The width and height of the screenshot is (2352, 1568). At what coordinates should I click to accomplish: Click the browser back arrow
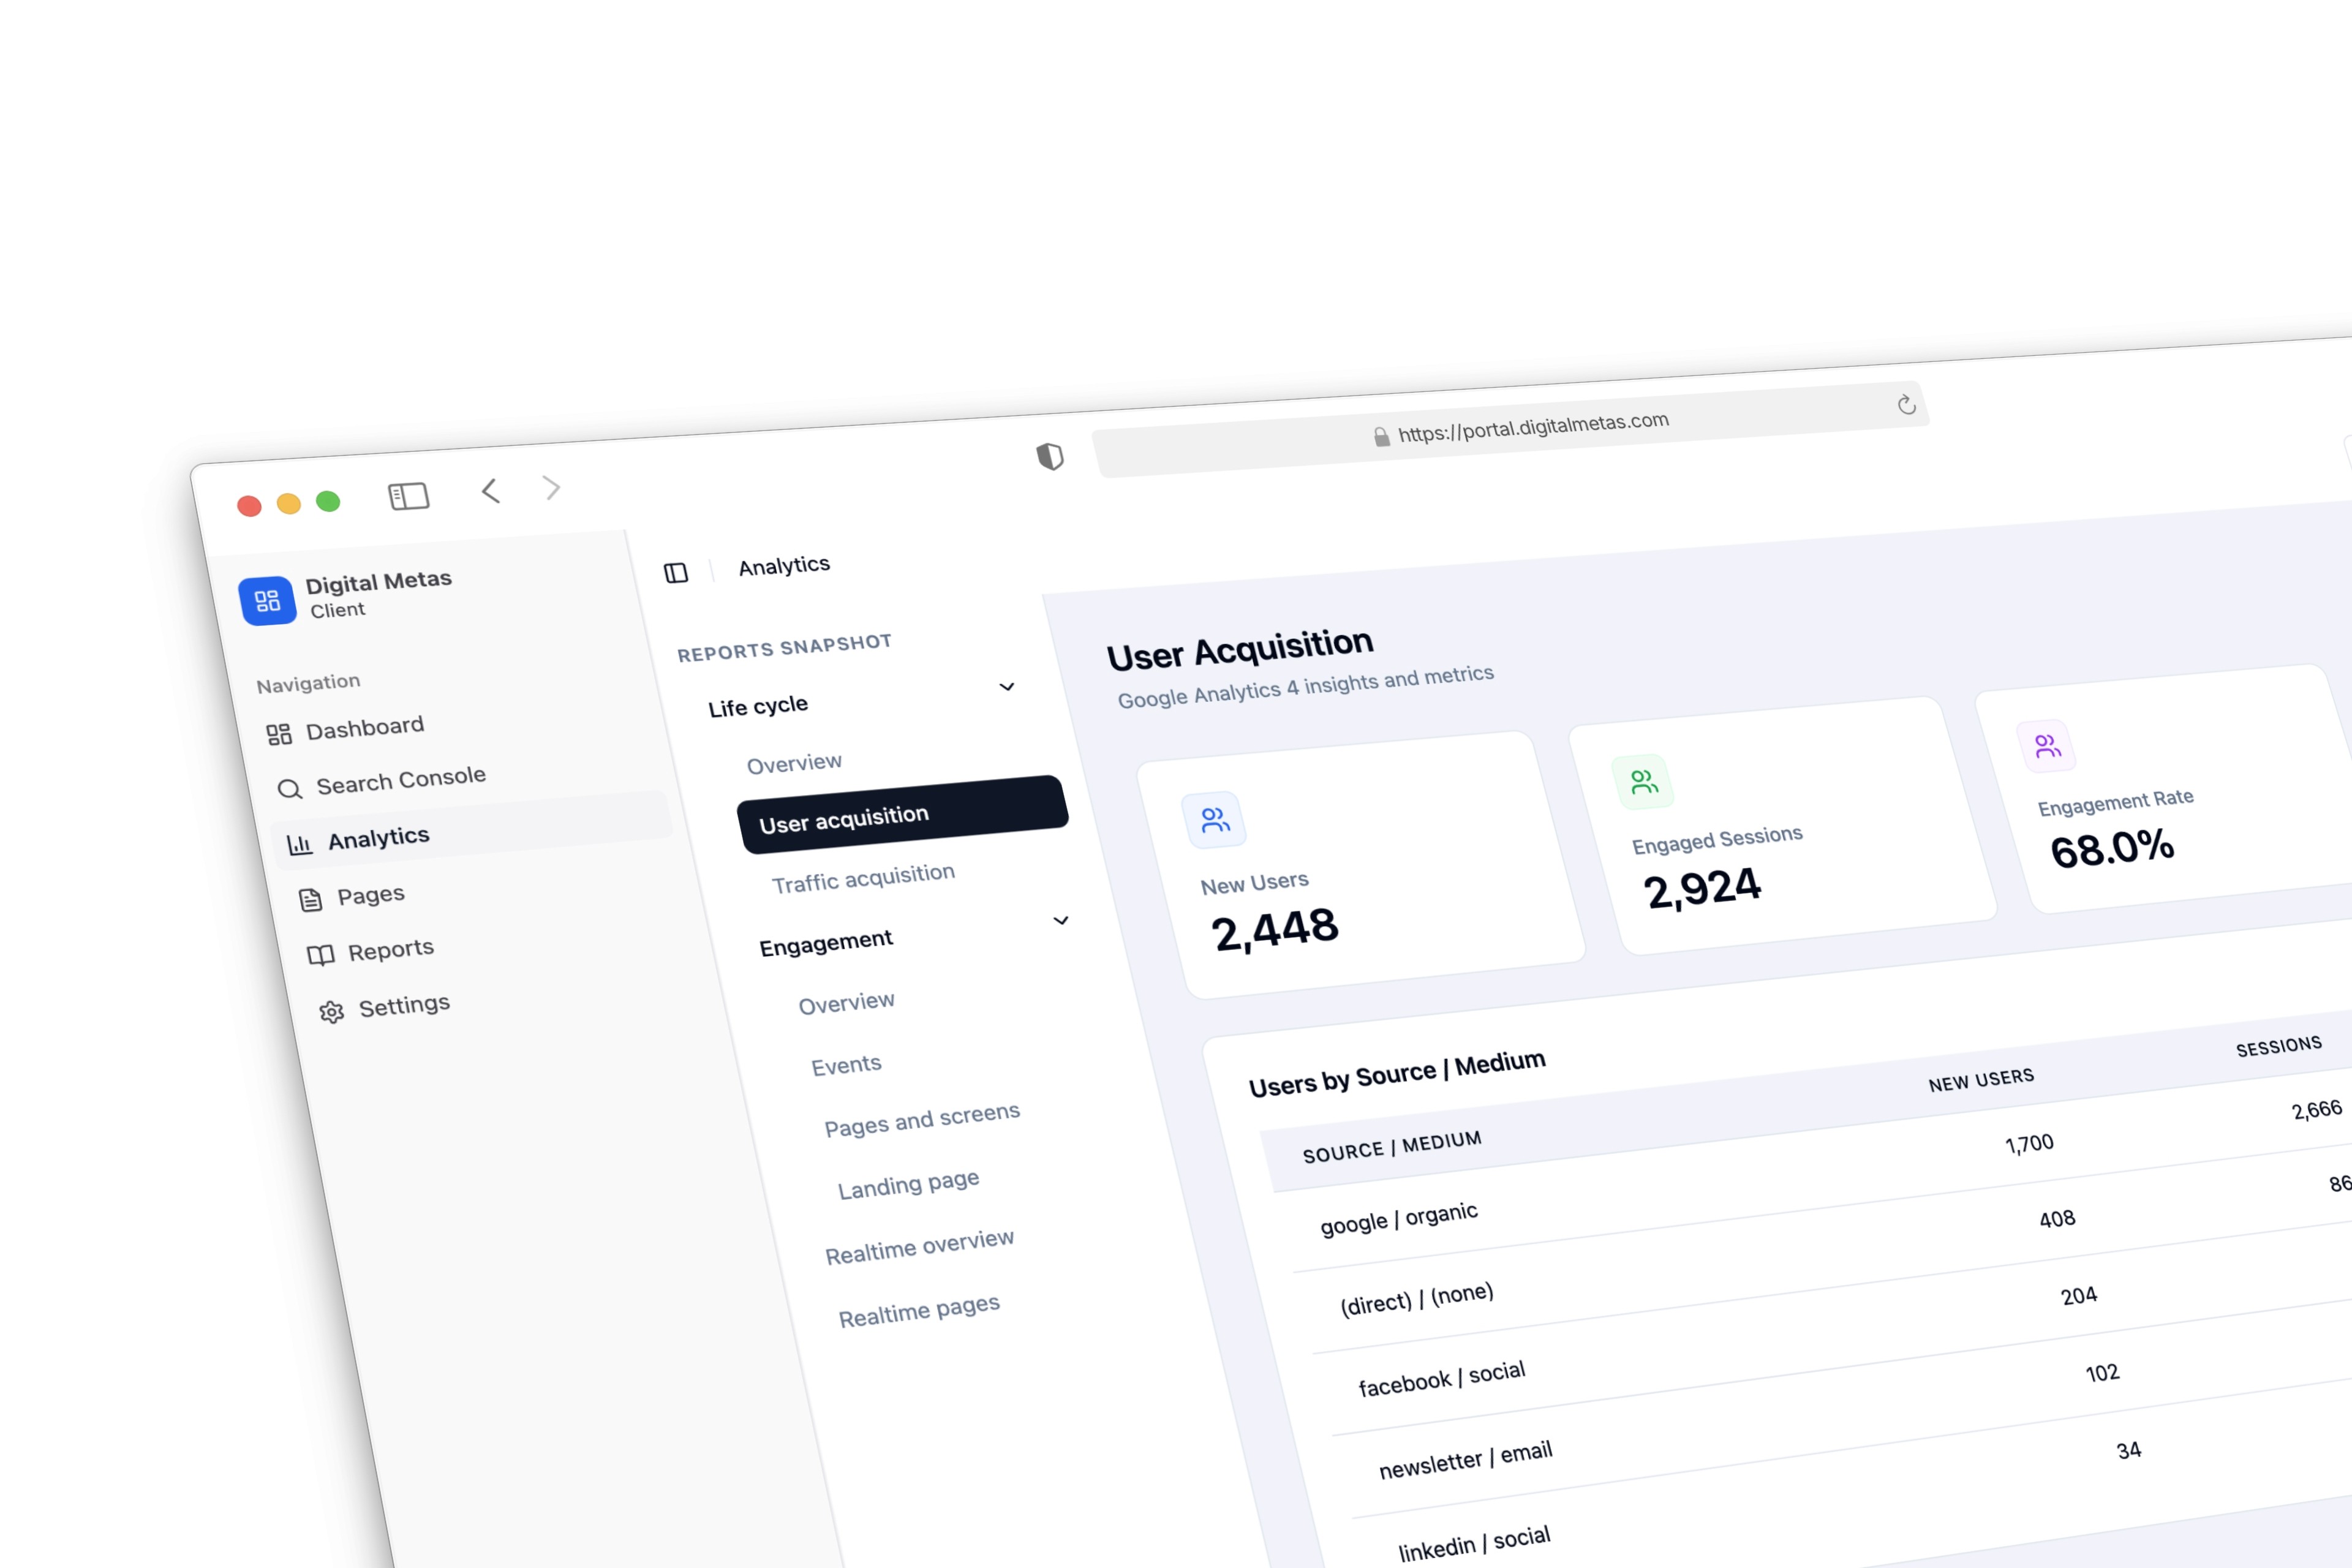point(490,491)
